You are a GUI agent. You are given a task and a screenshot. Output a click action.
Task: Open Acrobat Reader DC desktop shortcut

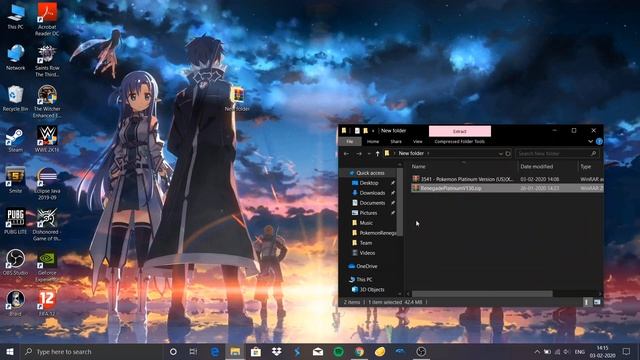[47, 18]
